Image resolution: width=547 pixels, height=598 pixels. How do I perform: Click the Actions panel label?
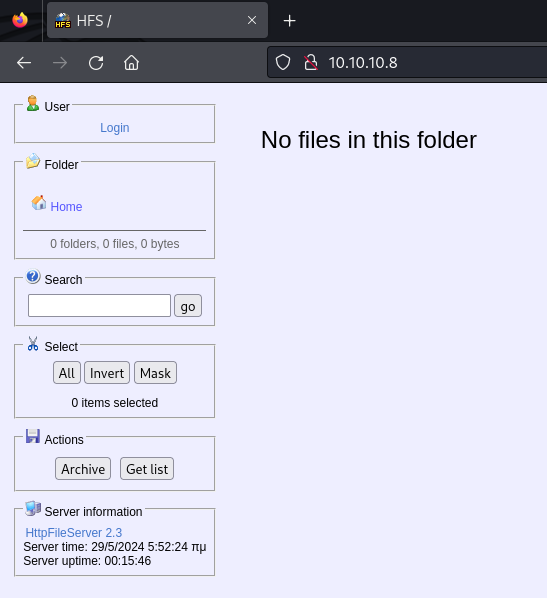point(64,440)
